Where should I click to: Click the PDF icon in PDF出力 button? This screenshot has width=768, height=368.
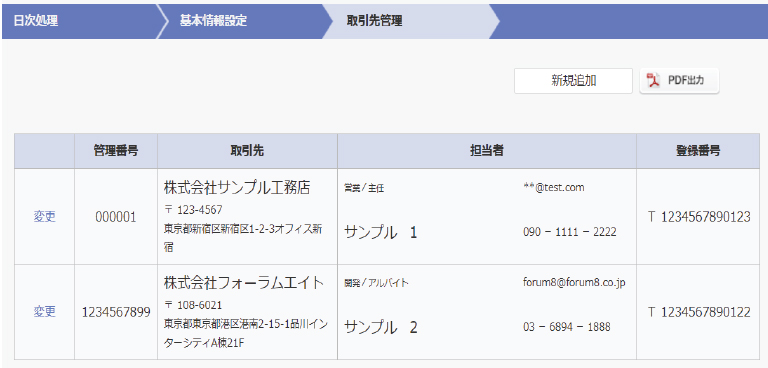coord(654,81)
